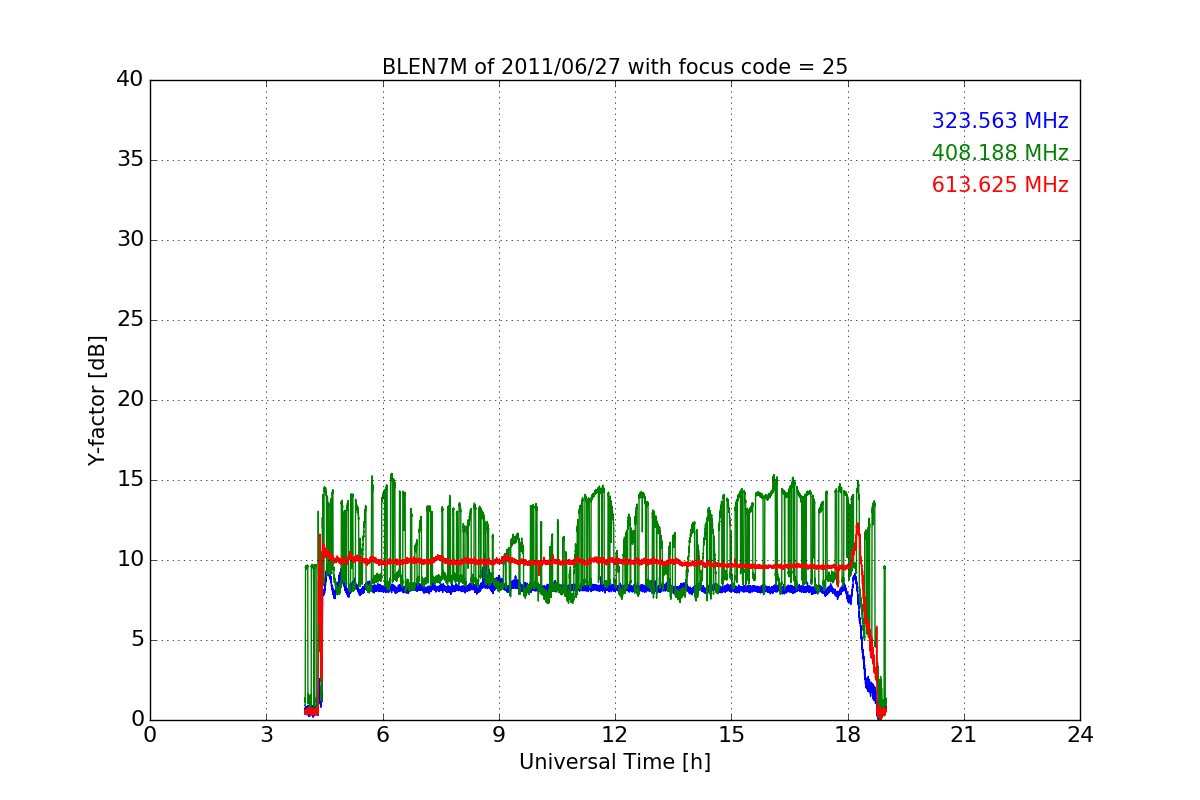Select the green 408.188 MHz legend label
Screen dimensions: 1200x800
pos(1000,153)
